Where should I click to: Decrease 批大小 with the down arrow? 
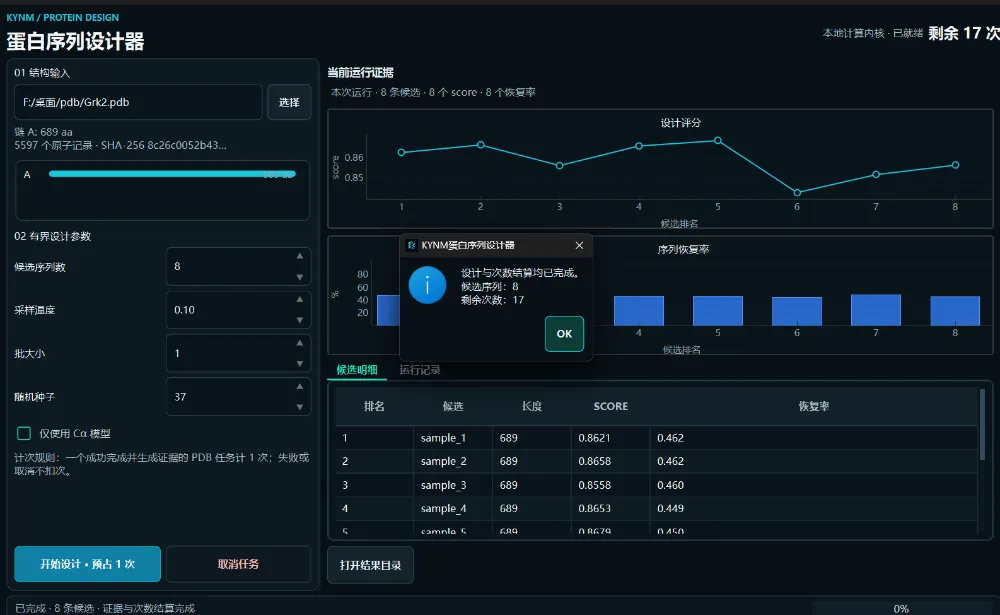(300, 364)
